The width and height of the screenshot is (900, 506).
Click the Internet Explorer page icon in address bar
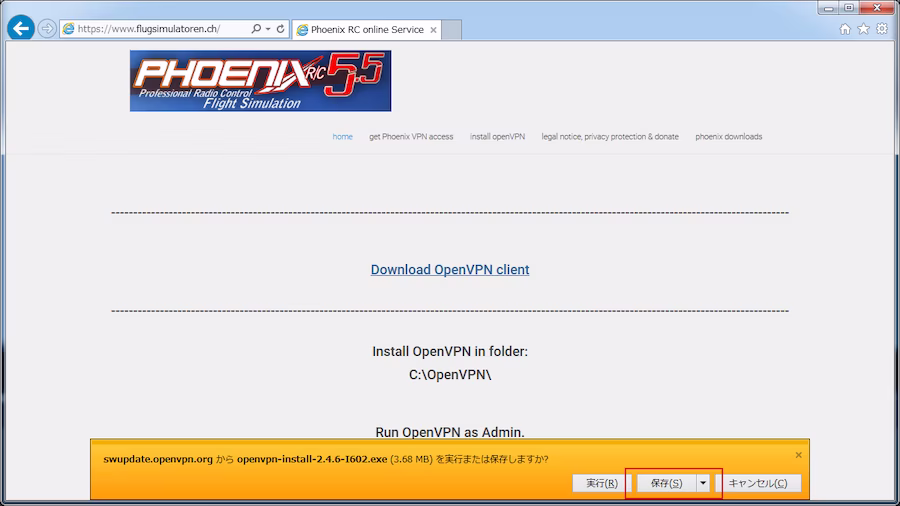coord(68,29)
